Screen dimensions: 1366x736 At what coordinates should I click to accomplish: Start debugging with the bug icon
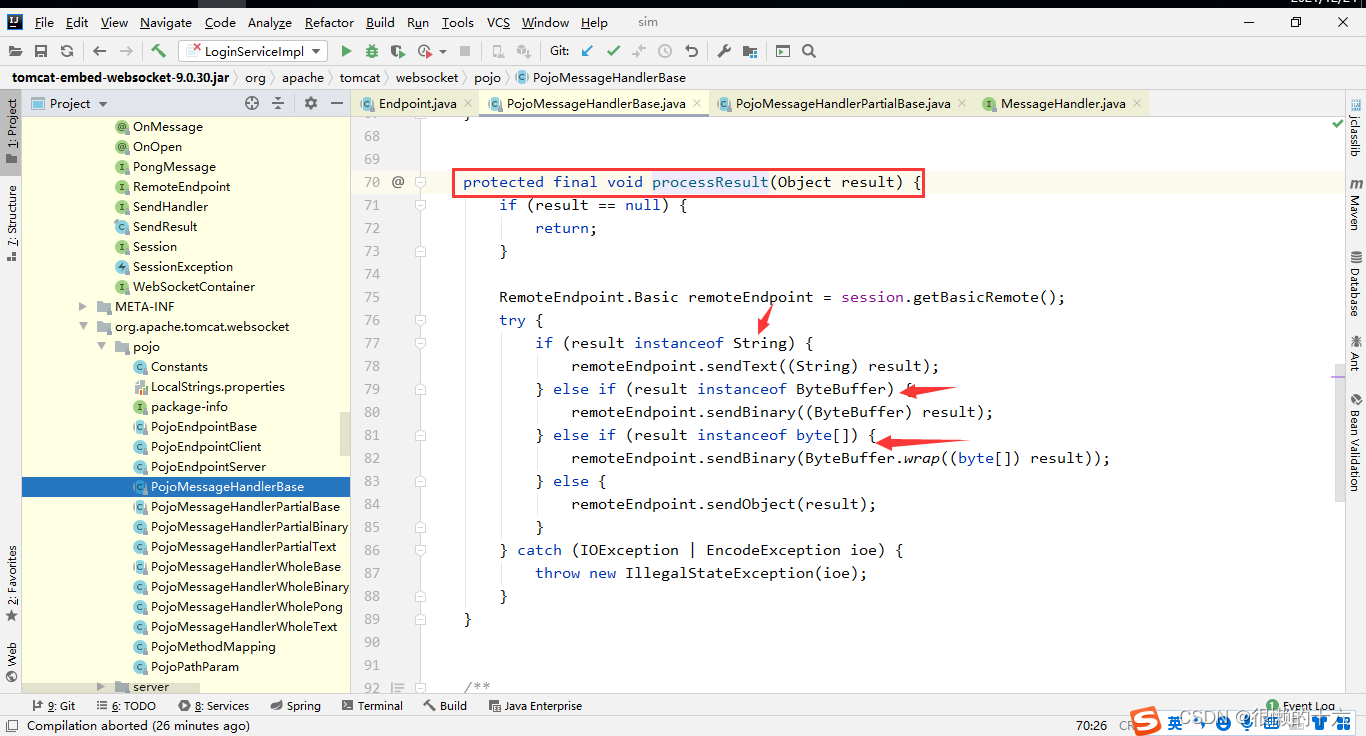click(372, 51)
